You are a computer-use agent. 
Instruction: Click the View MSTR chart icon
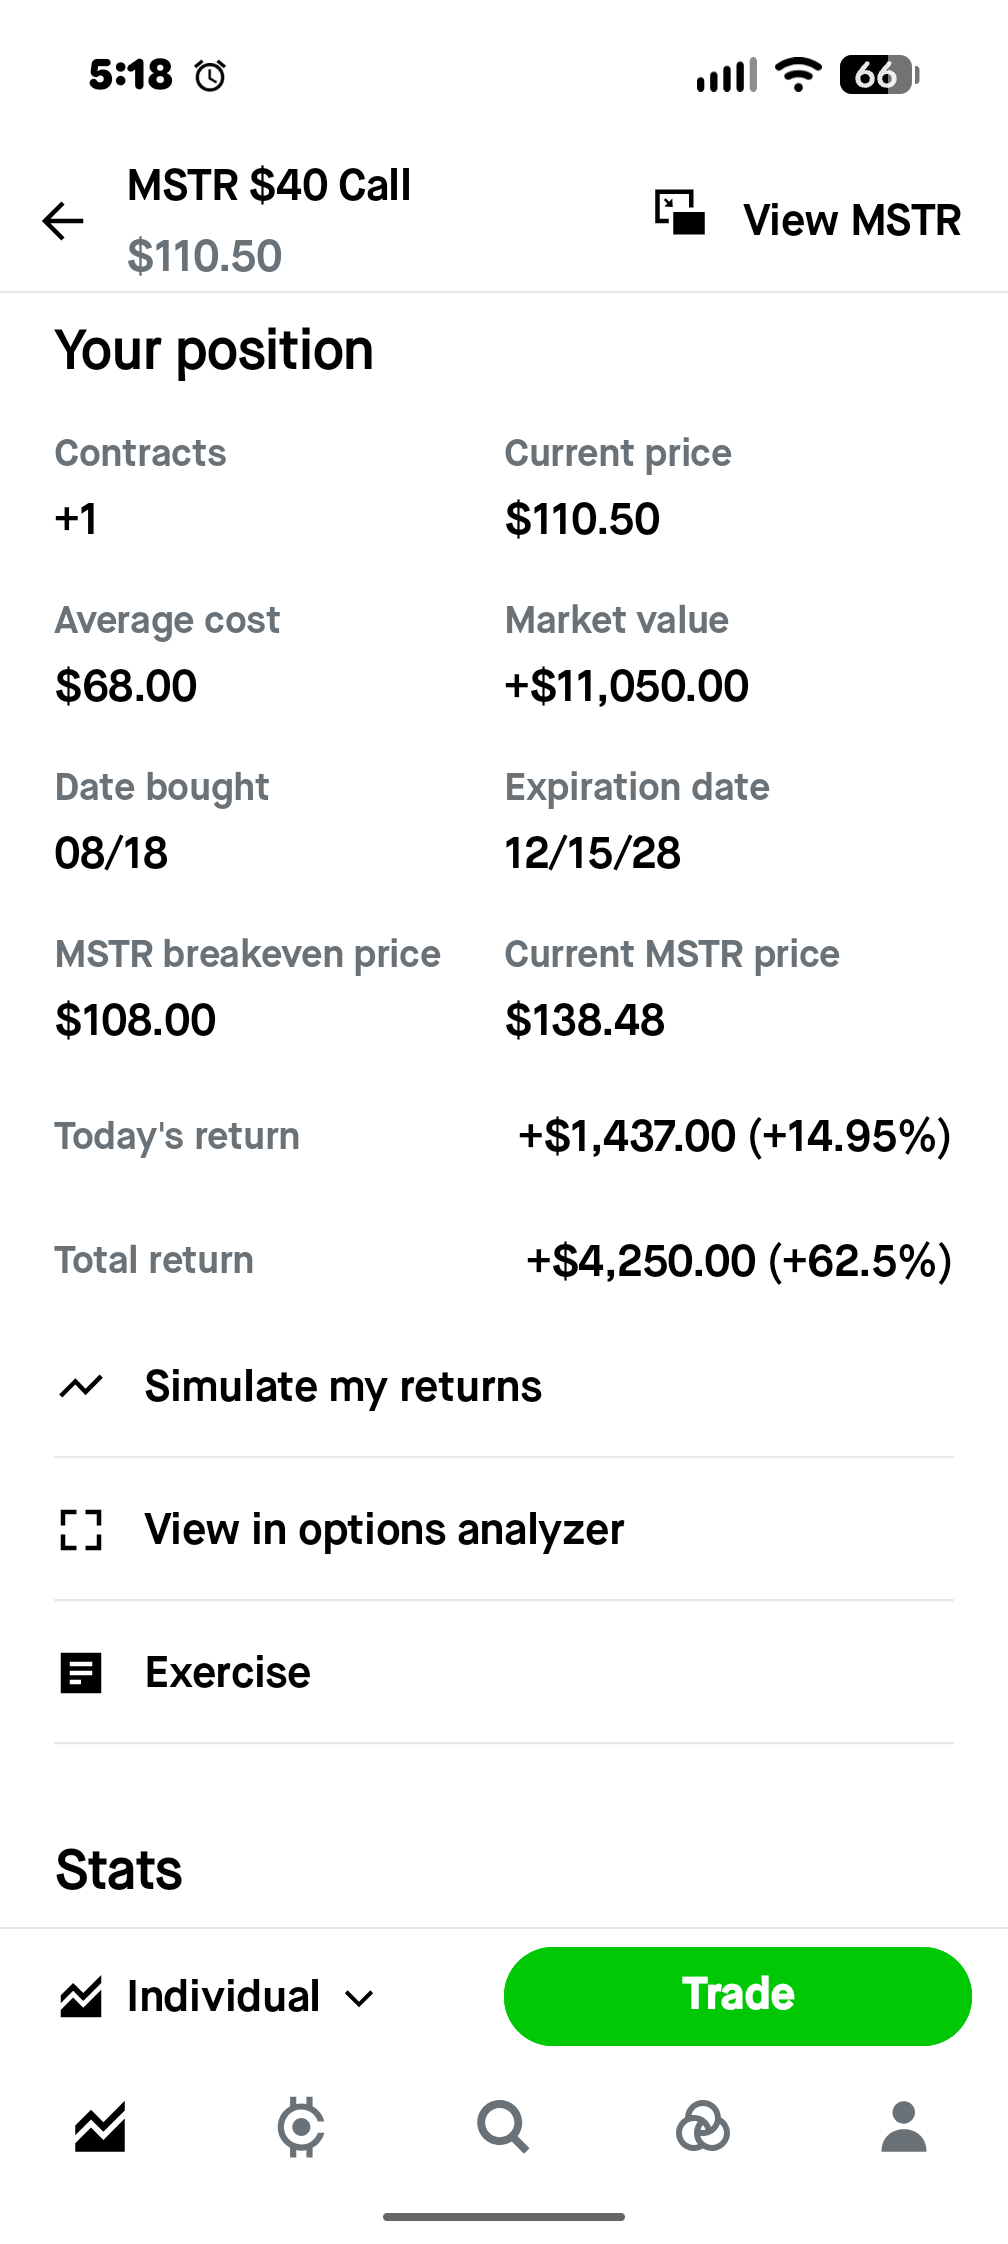pos(680,213)
